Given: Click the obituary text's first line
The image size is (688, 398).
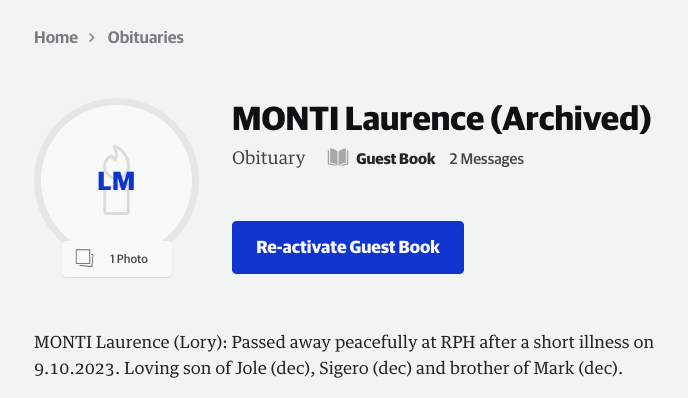Looking at the screenshot, I should point(344,342).
